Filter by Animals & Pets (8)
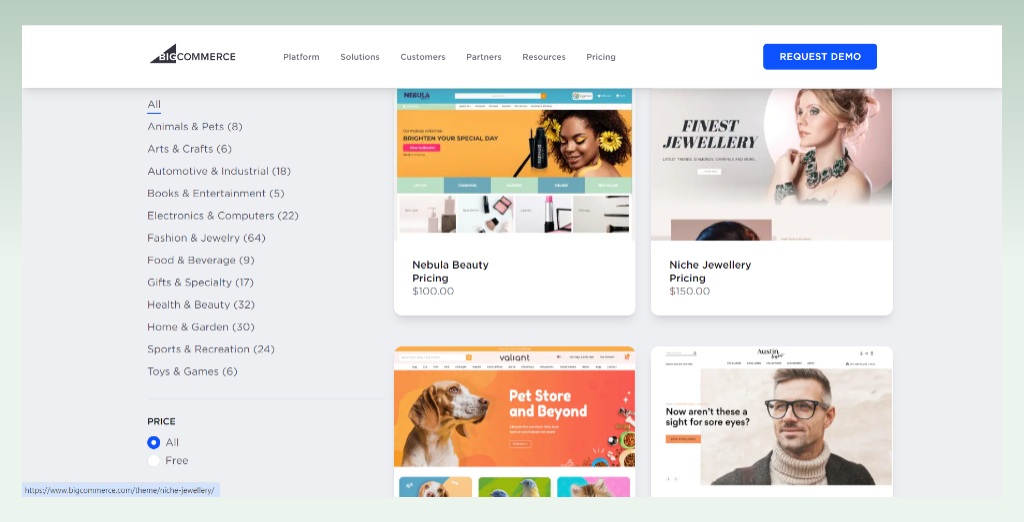1024x522 pixels. [195, 127]
